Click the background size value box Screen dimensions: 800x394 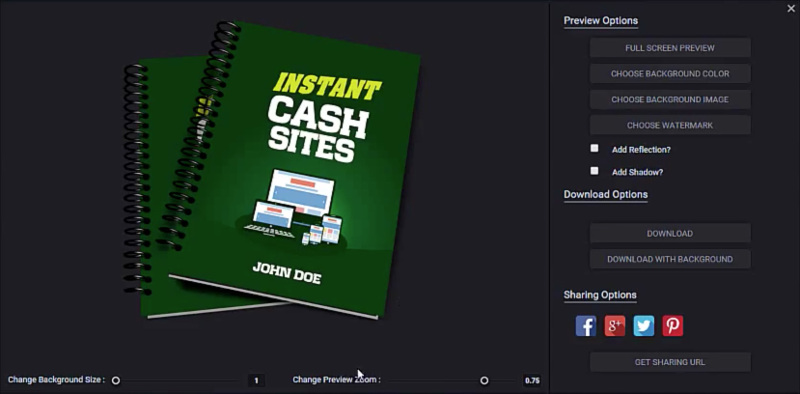(256, 380)
